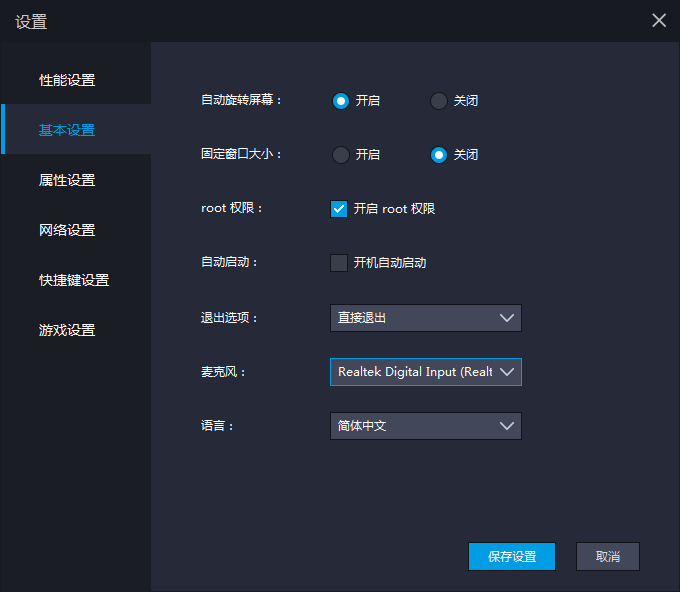Check the 开机自动启动 checkbox

click(339, 263)
